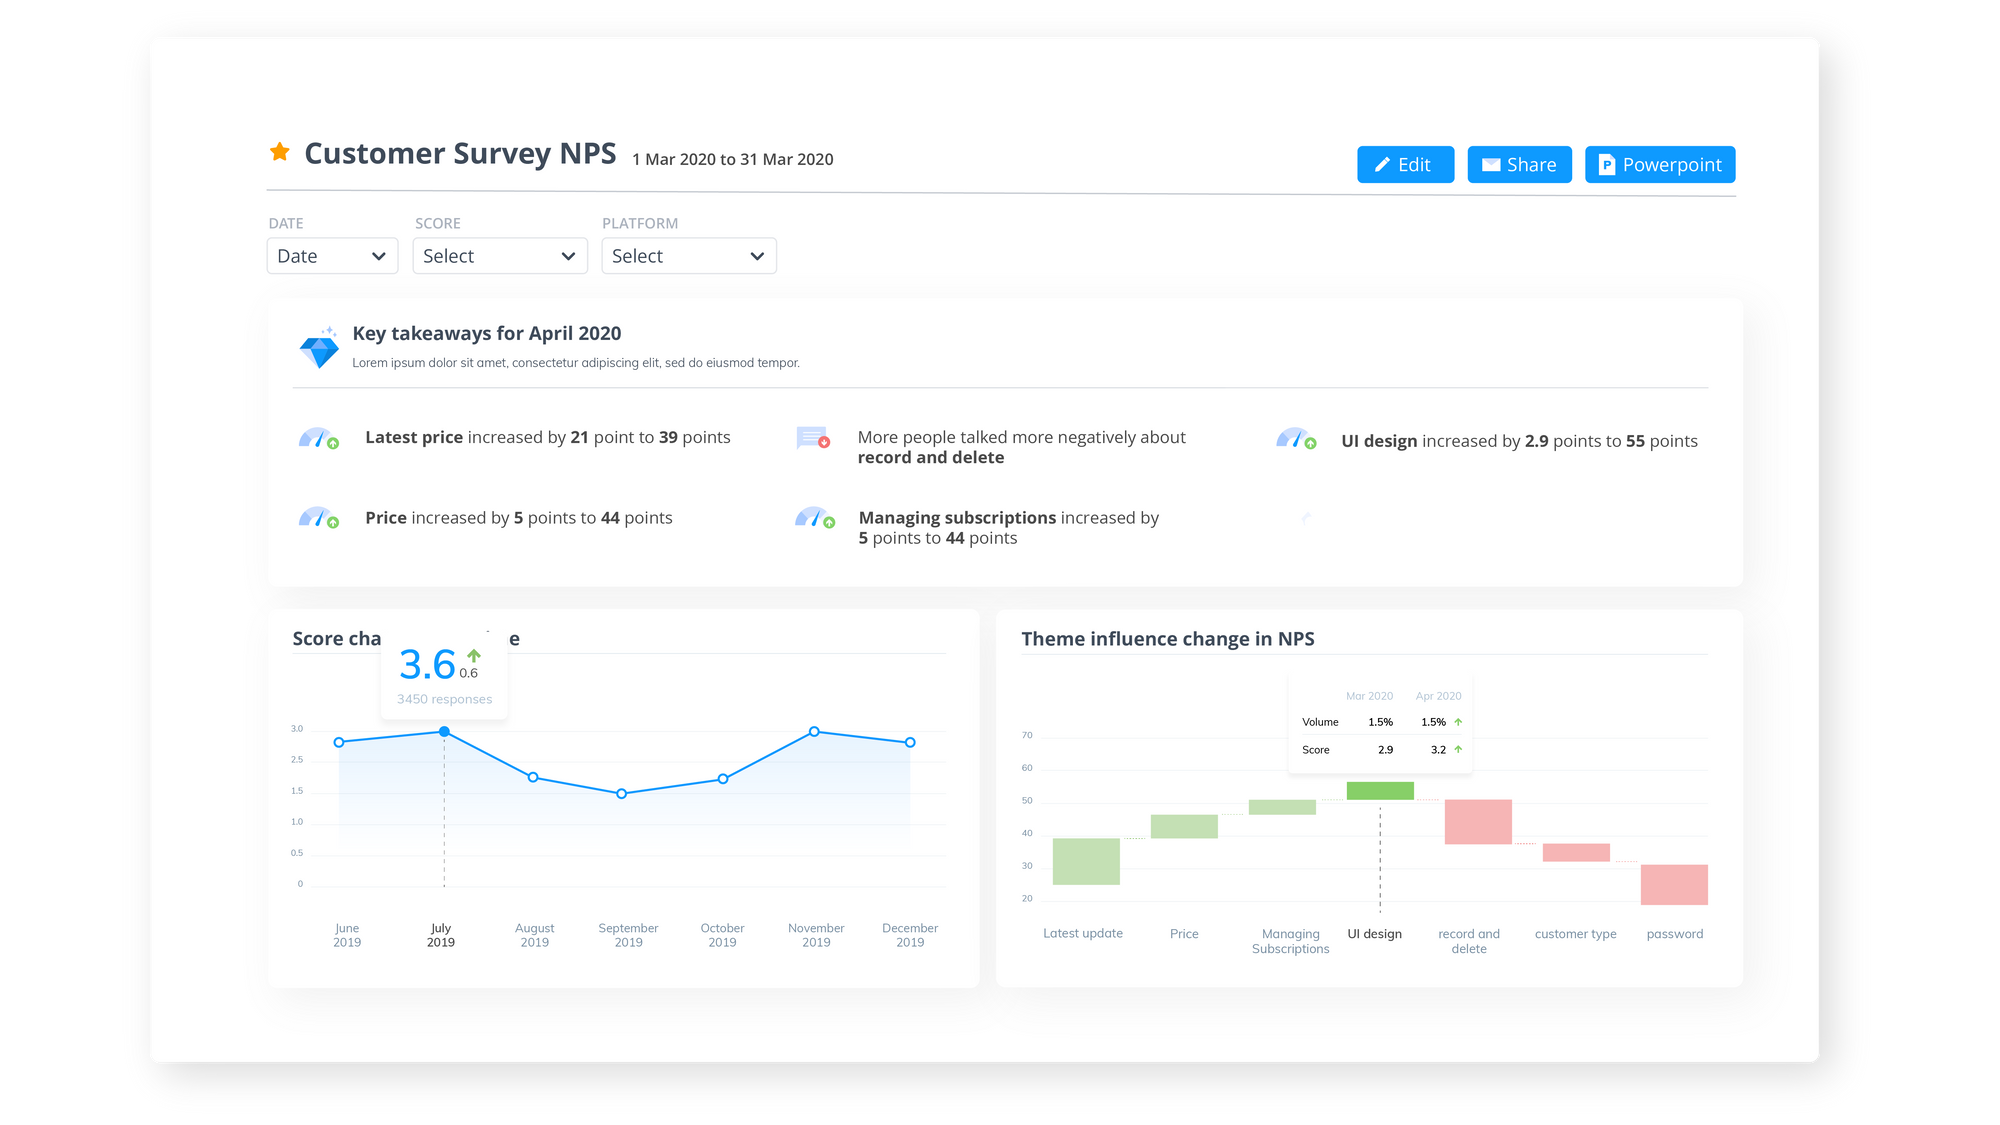Viewport: 2000px width, 1125px height.
Task: Select the September 2019 data point
Action: click(x=622, y=794)
